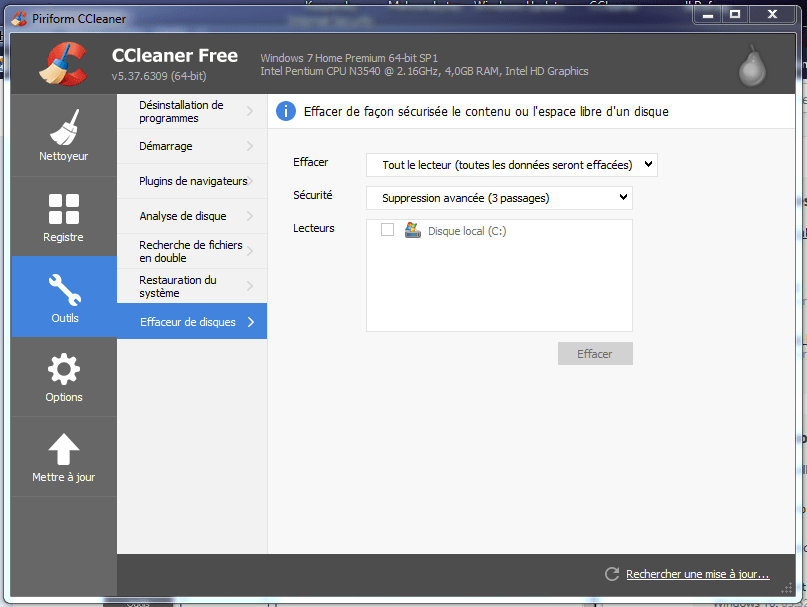Image resolution: width=807 pixels, height=607 pixels.
Task: Click the refresh icon beside update link
Action: click(x=611, y=574)
